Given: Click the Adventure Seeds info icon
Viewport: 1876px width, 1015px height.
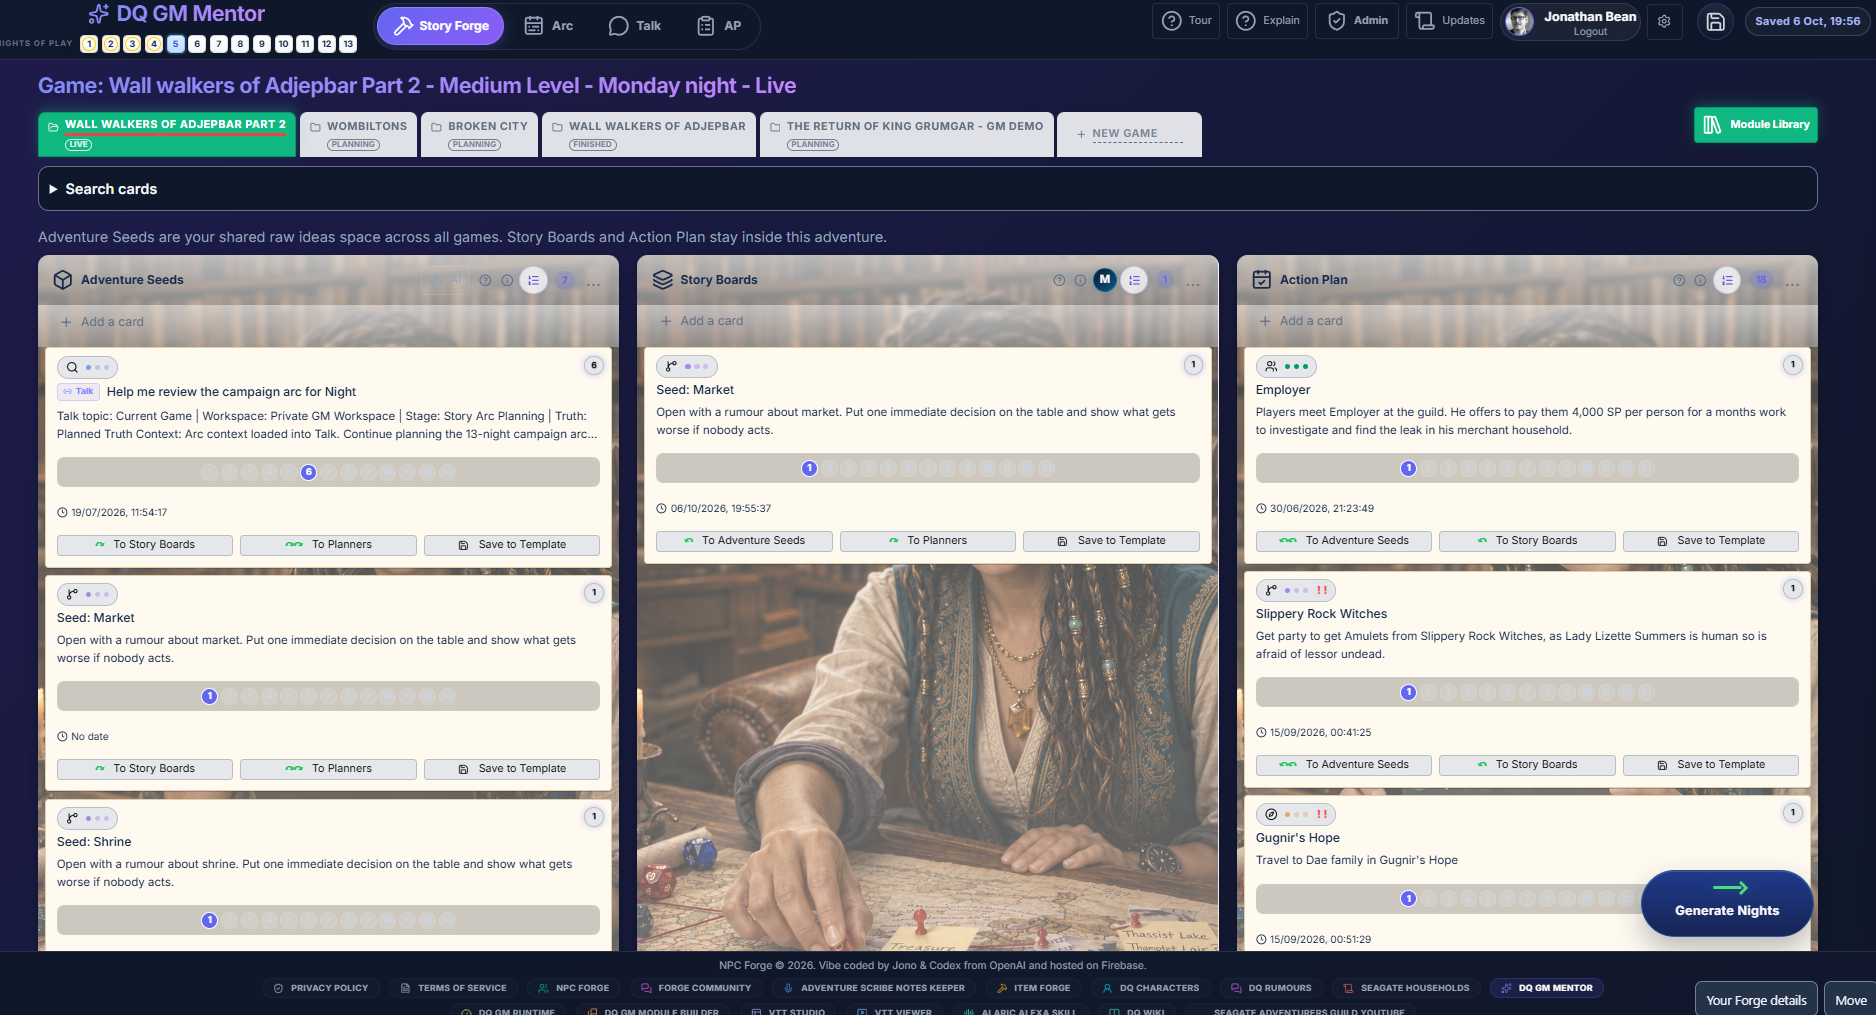Looking at the screenshot, I should pyautogui.click(x=507, y=281).
